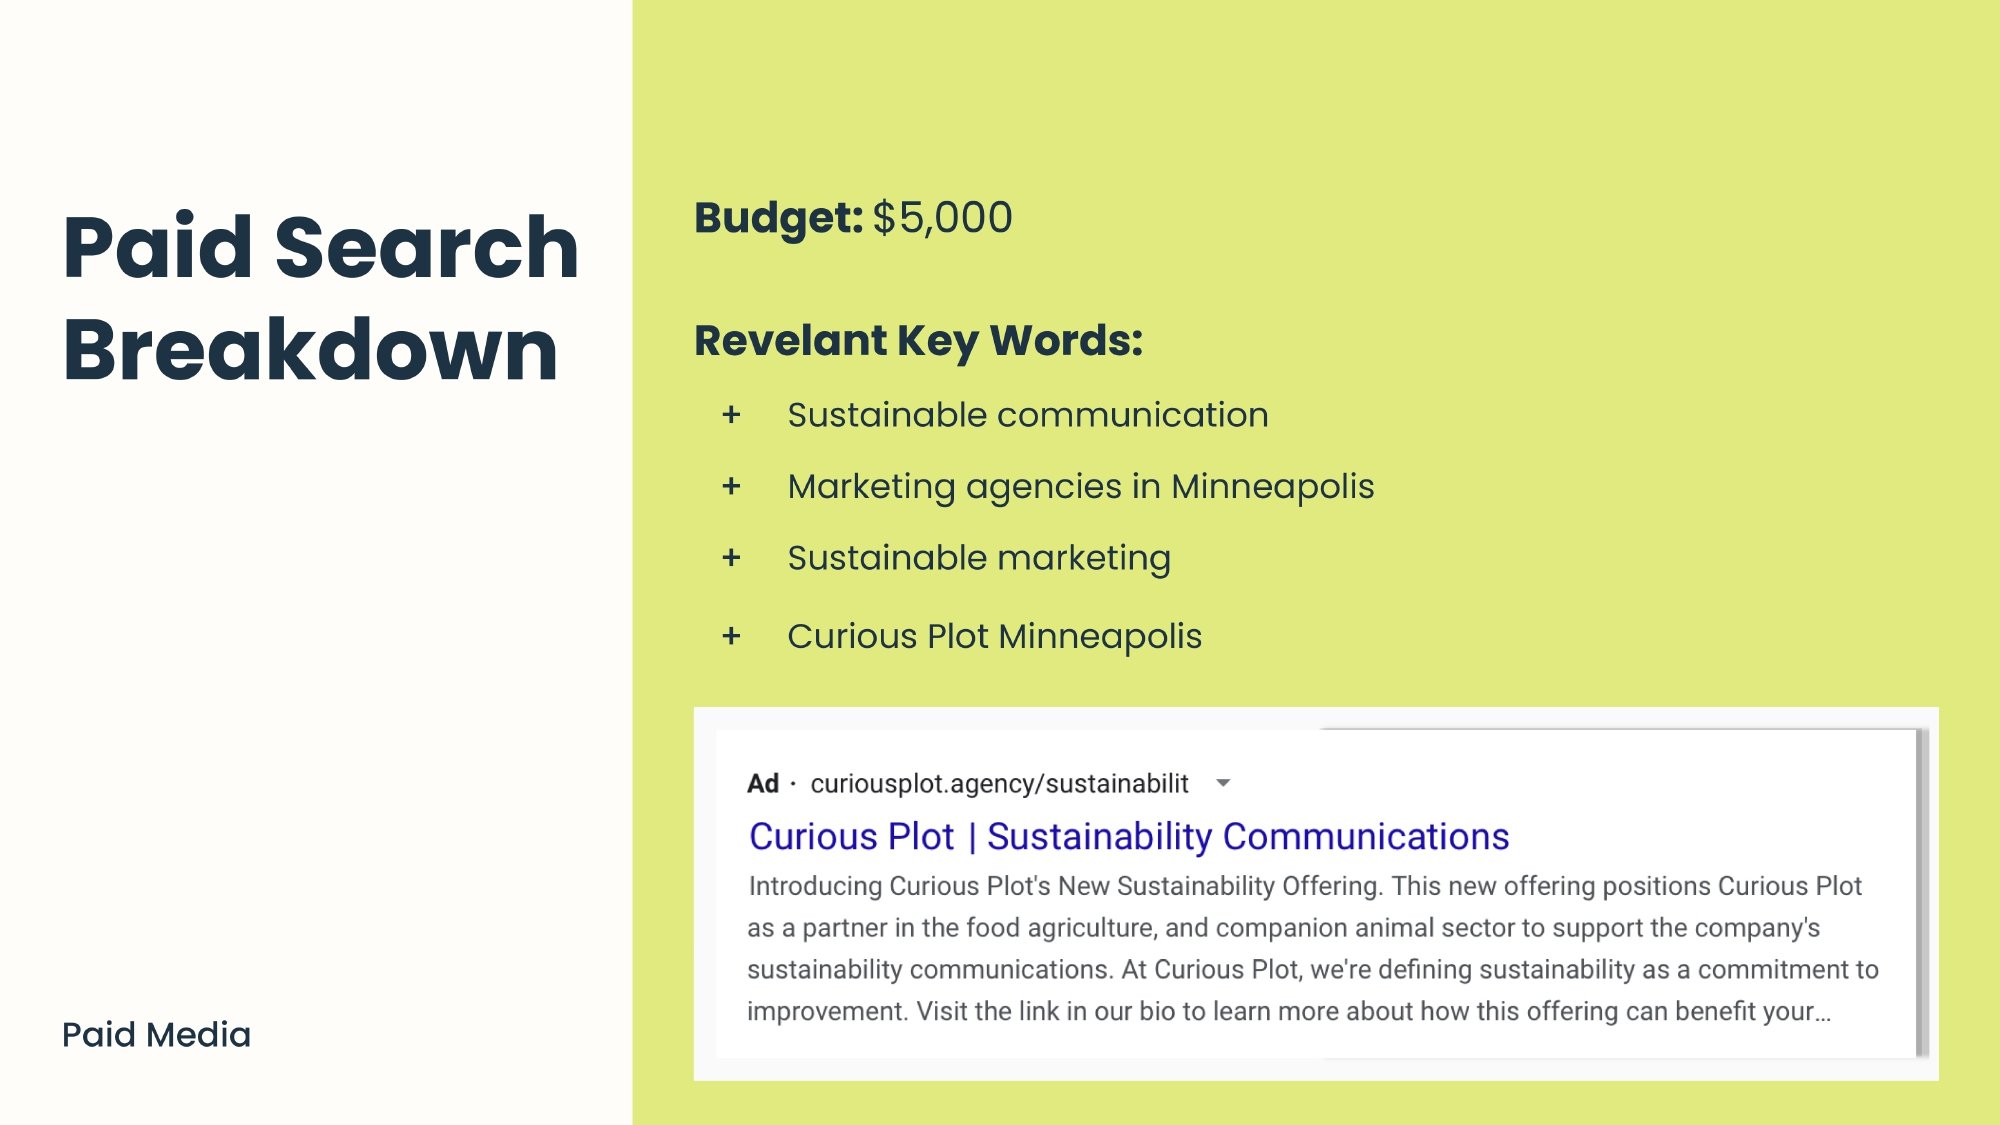This screenshot has height=1125, width=2000.
Task: Select the 'Revelant Key Words:' heading
Action: tap(918, 341)
